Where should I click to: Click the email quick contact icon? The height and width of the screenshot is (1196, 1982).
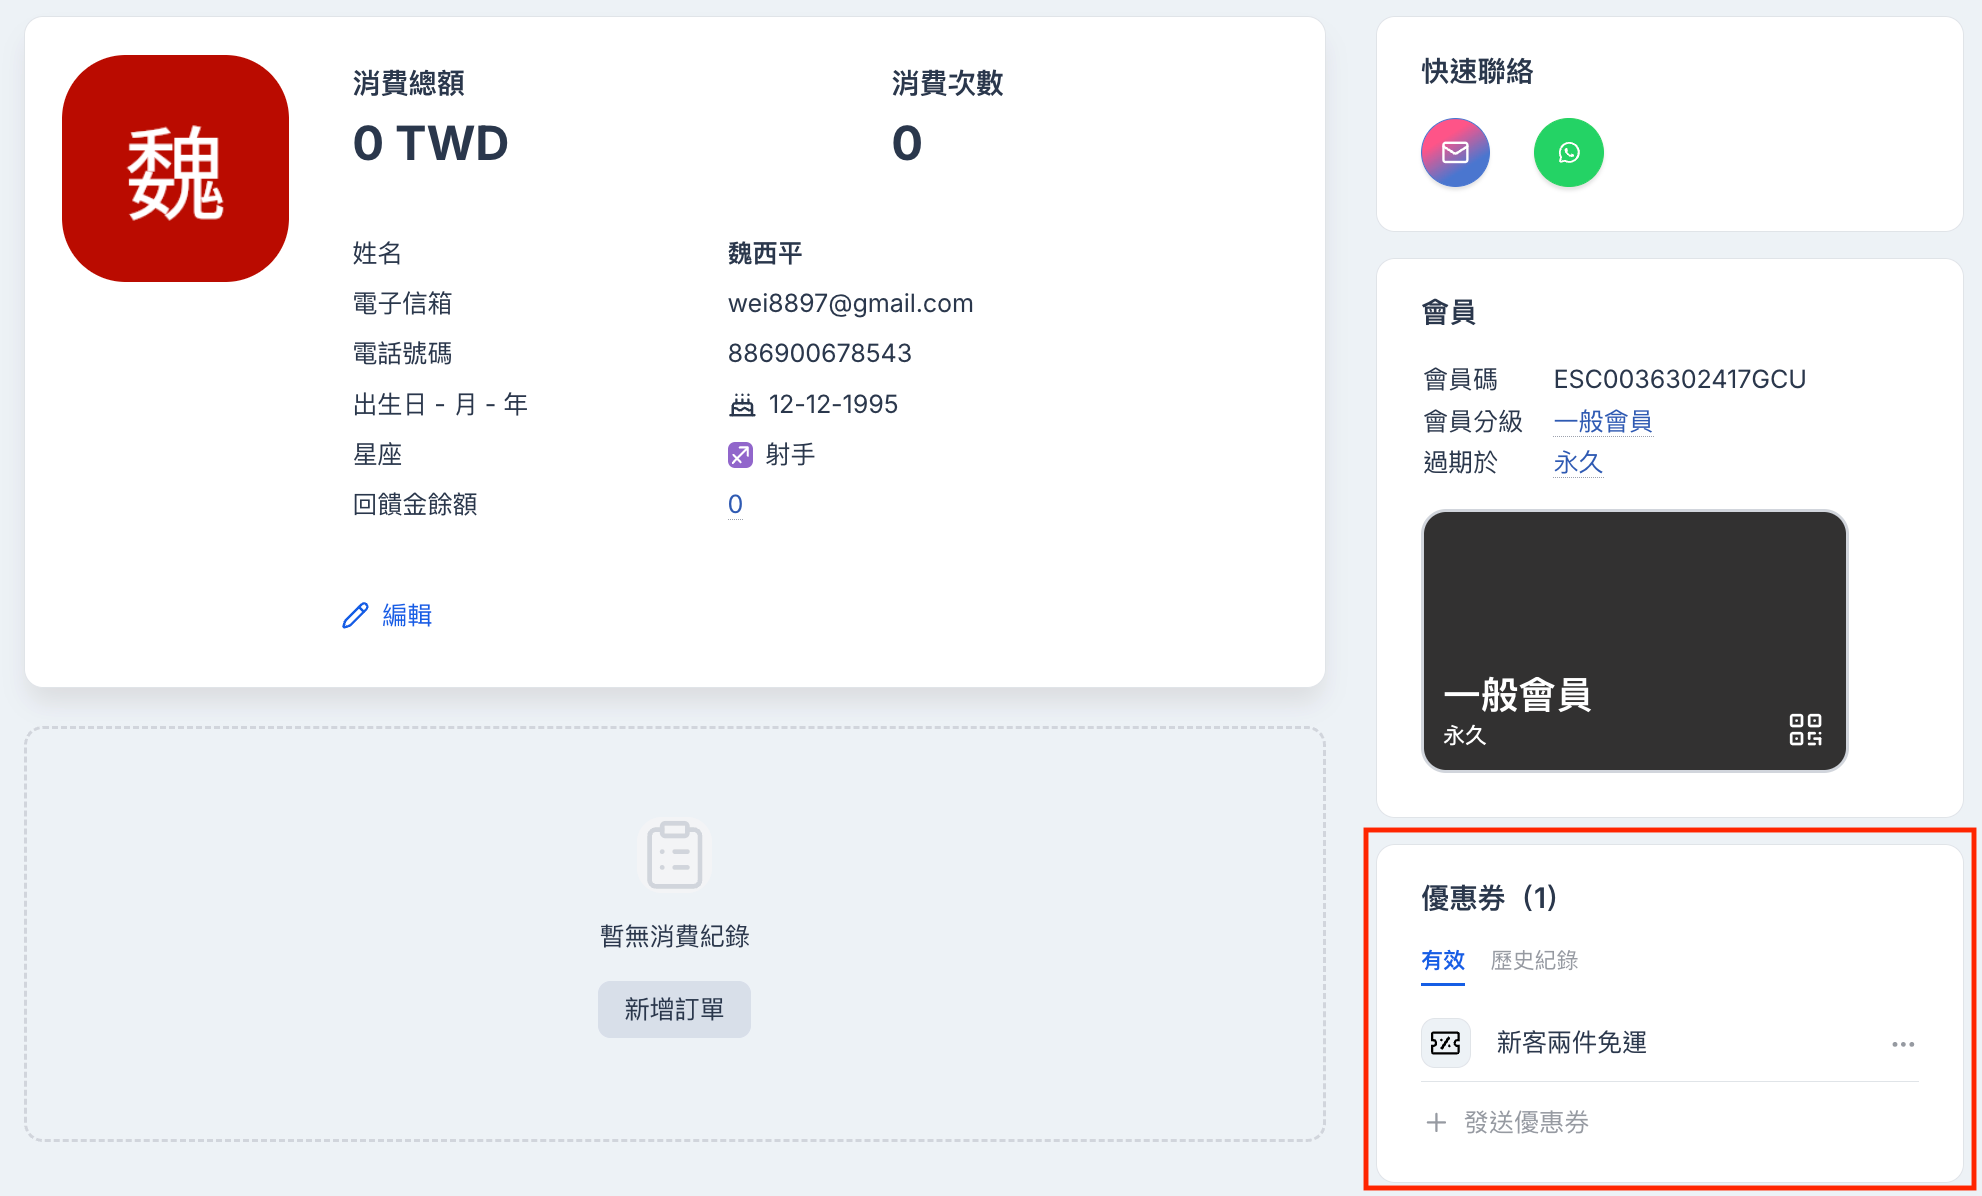[1455, 153]
